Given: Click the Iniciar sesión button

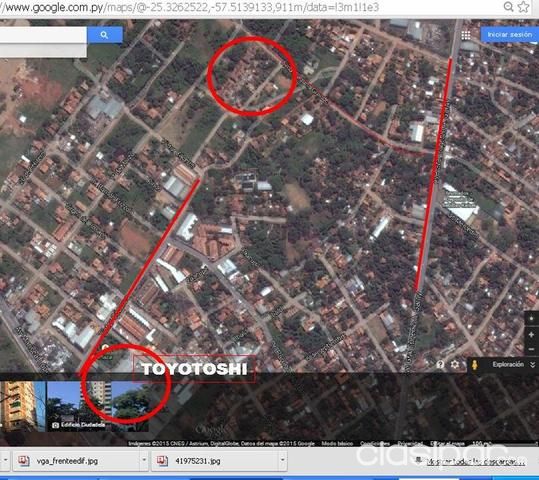Looking at the screenshot, I should pyautogui.click(x=509, y=35).
